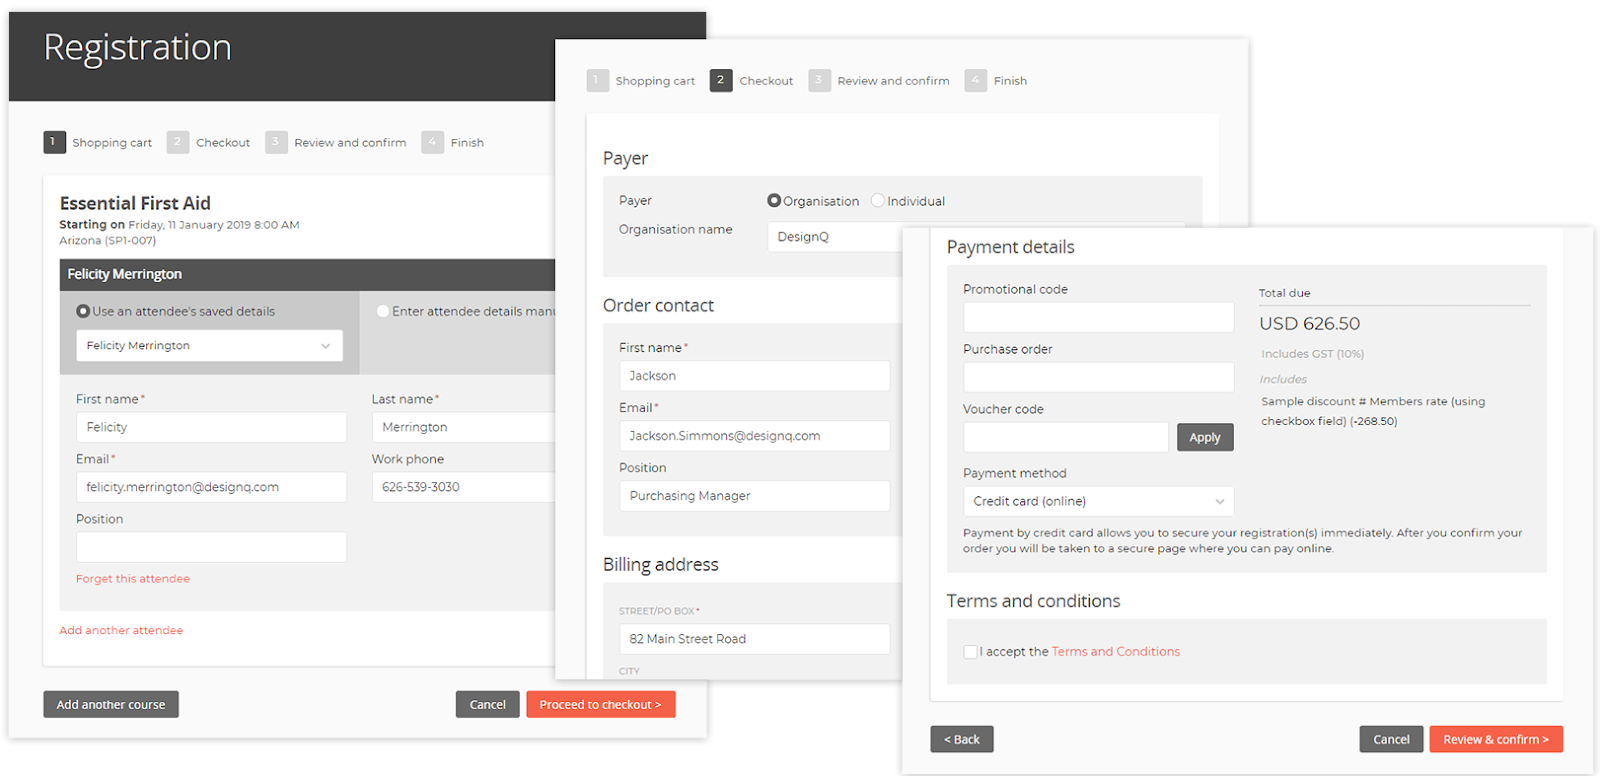
Task: Click the Purchase order field
Action: [1098, 377]
